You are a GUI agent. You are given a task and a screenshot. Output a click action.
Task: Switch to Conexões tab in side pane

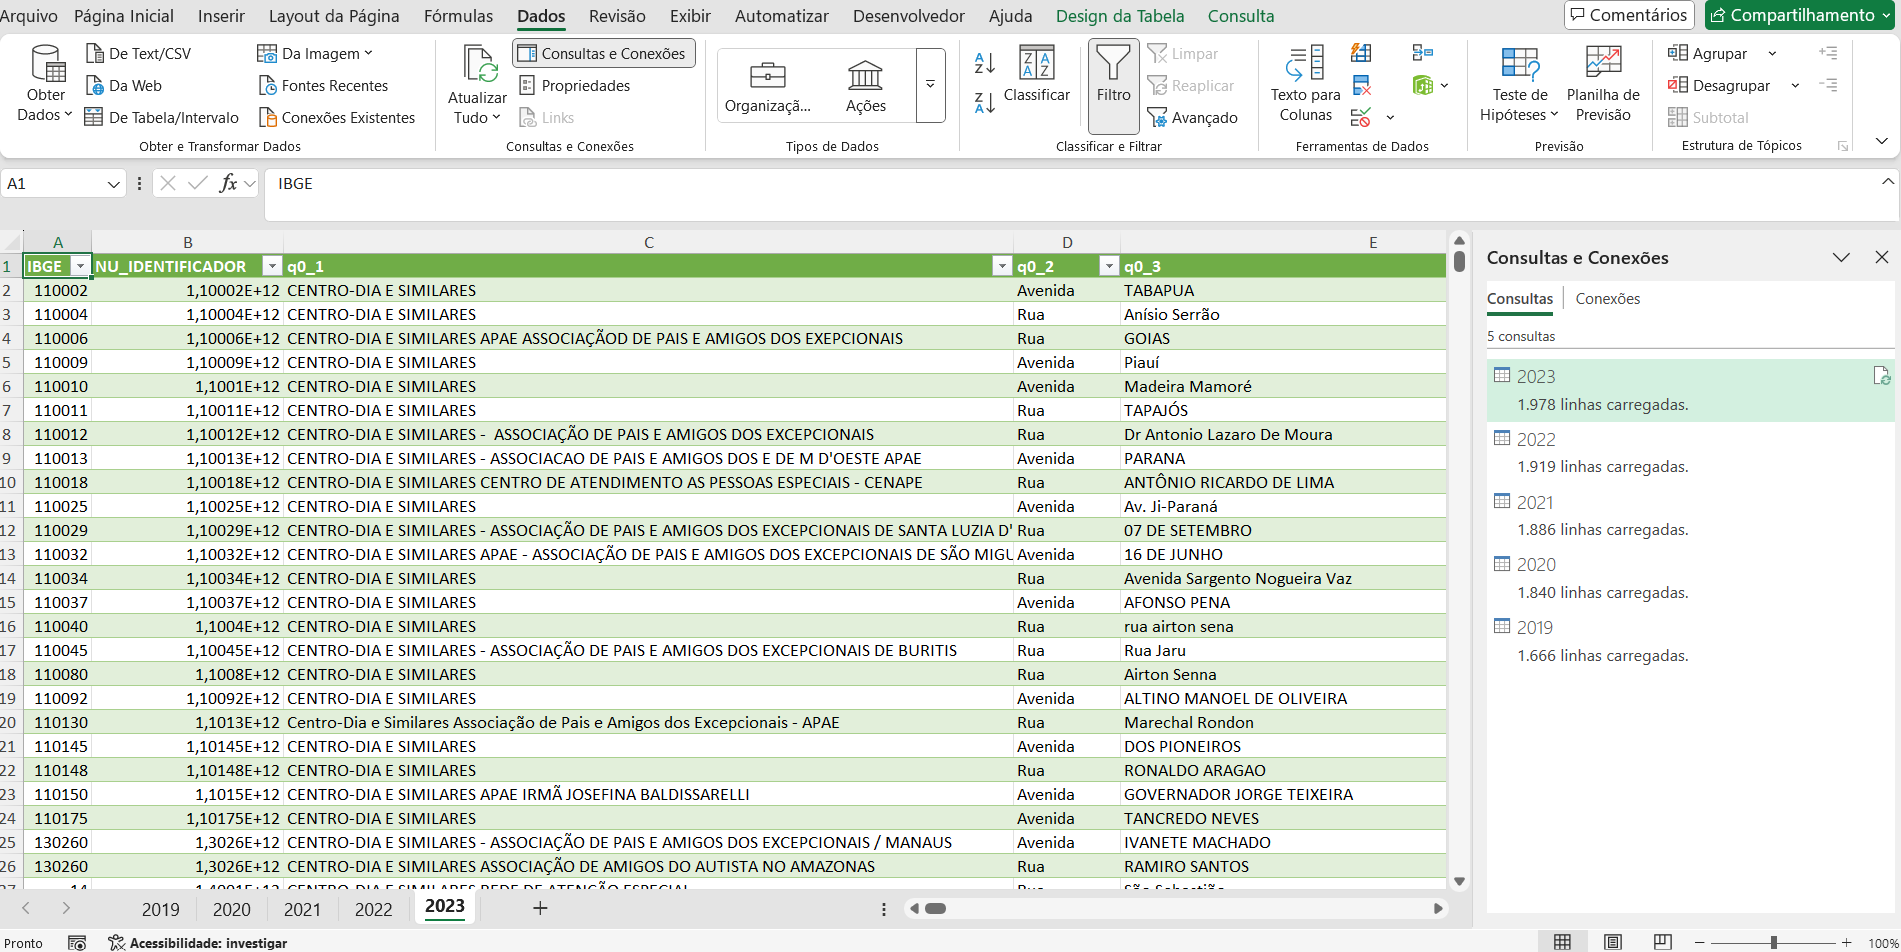[1607, 299]
